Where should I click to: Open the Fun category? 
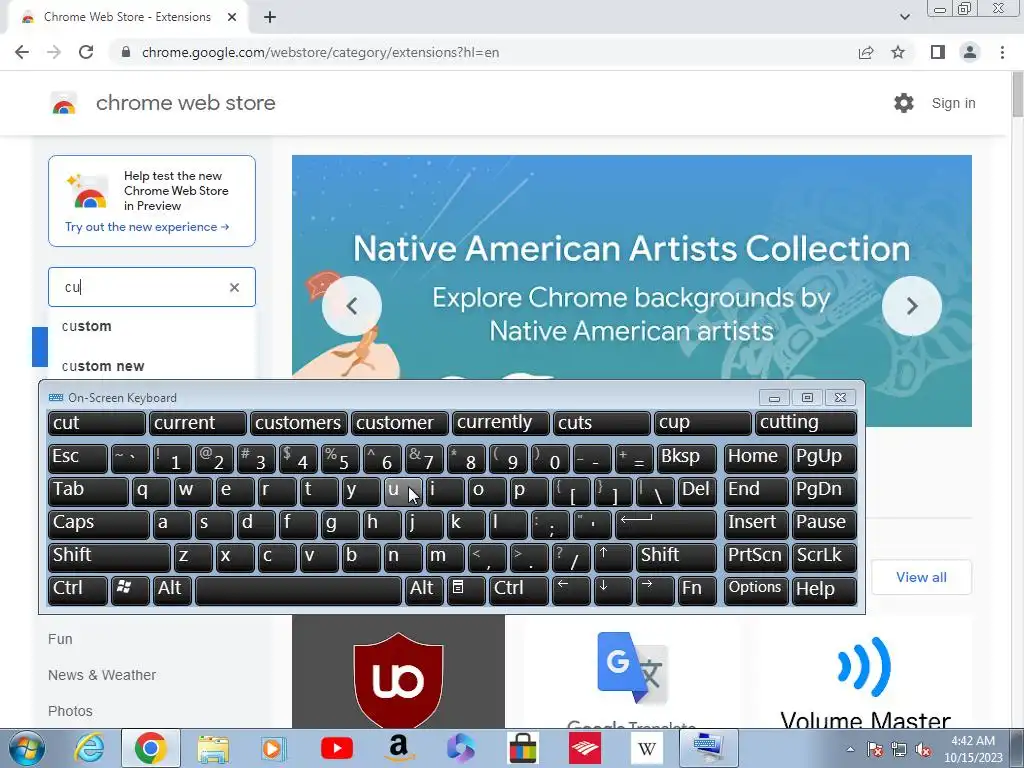(x=60, y=639)
